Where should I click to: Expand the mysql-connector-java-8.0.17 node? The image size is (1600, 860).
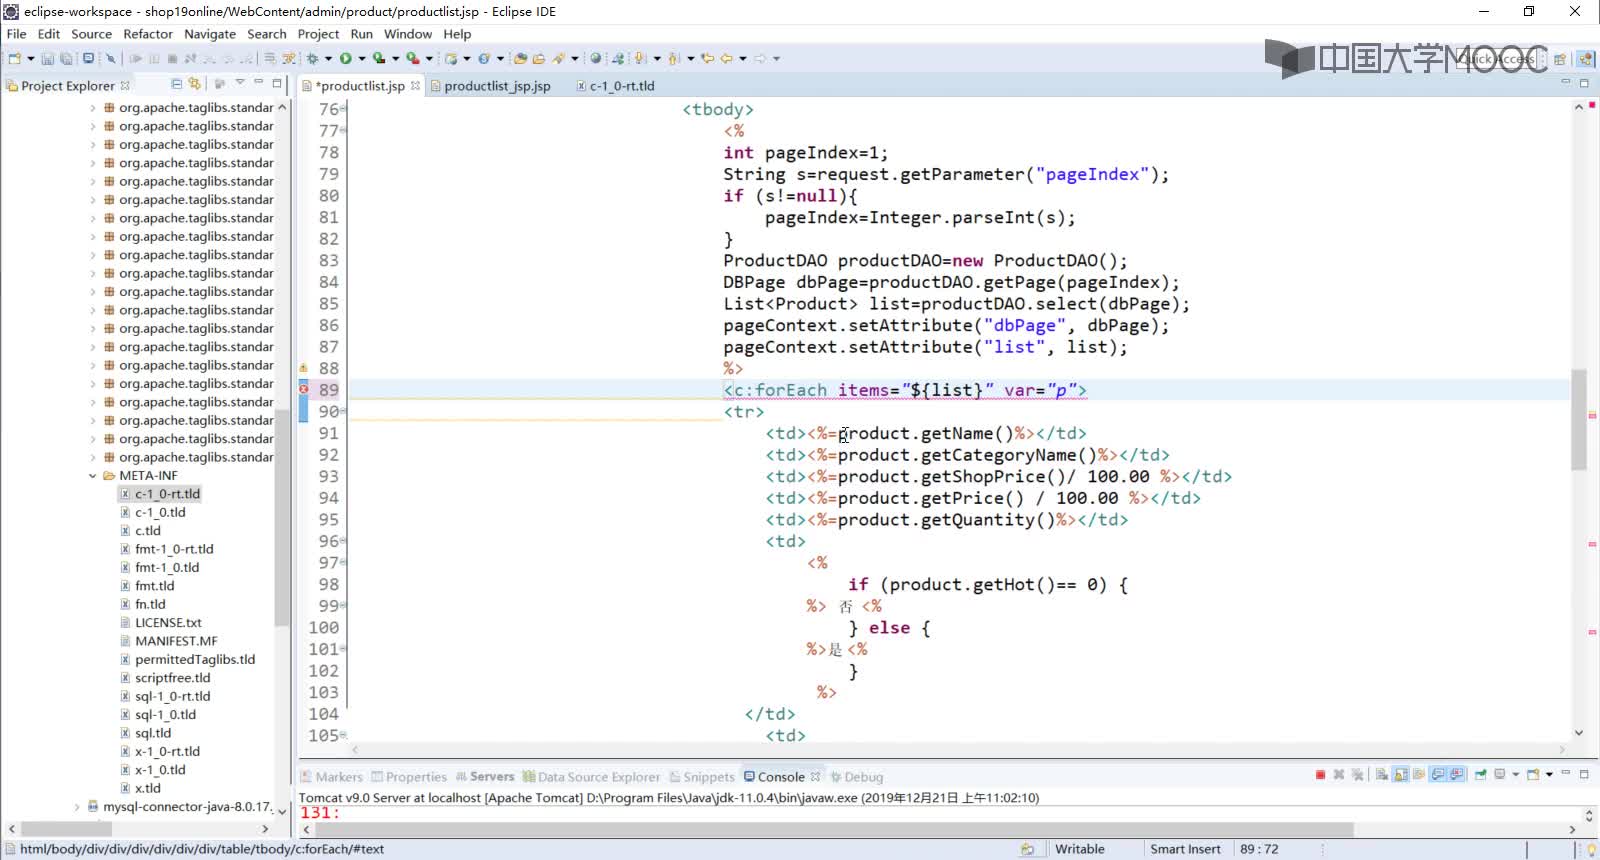(x=77, y=807)
